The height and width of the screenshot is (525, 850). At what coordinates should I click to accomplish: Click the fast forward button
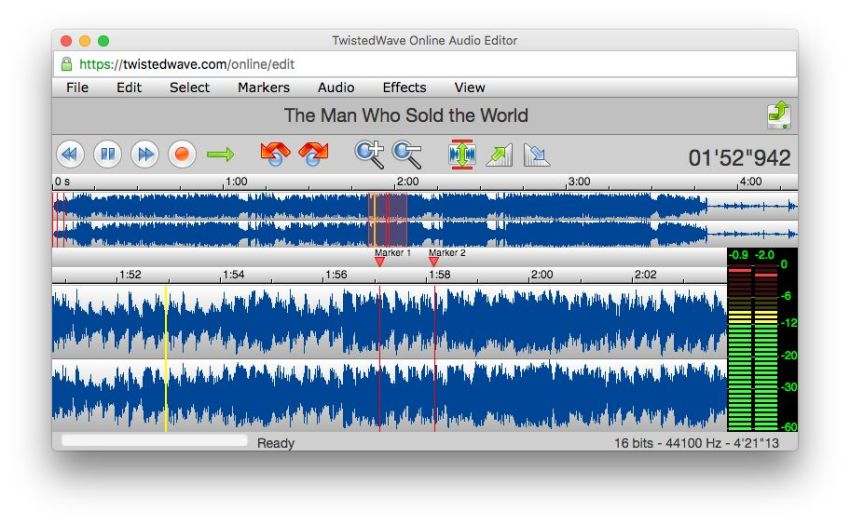tap(145, 155)
